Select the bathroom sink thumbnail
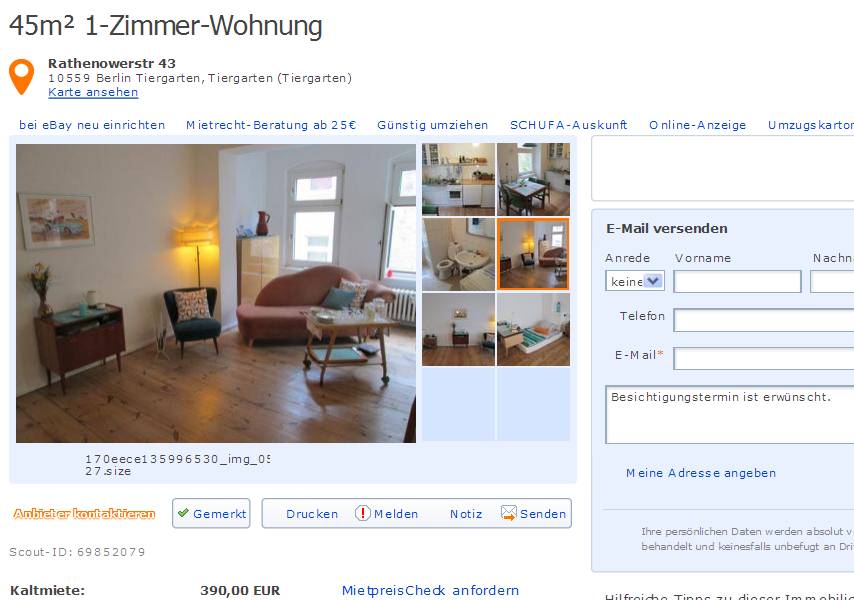 [459, 254]
